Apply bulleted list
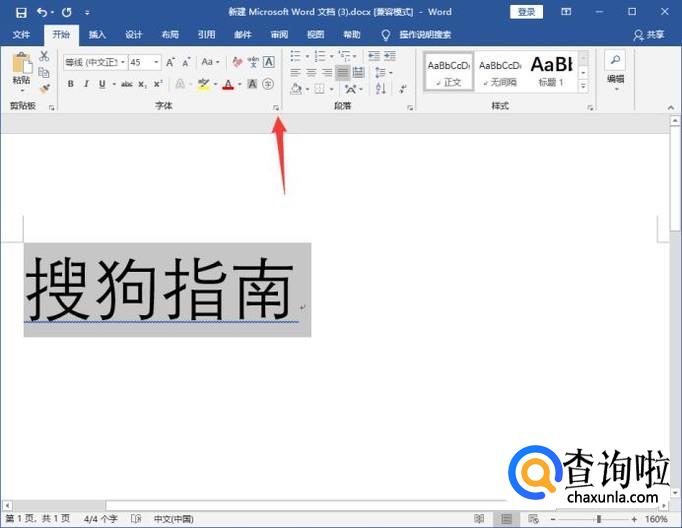The width and height of the screenshot is (682, 528). click(296, 56)
